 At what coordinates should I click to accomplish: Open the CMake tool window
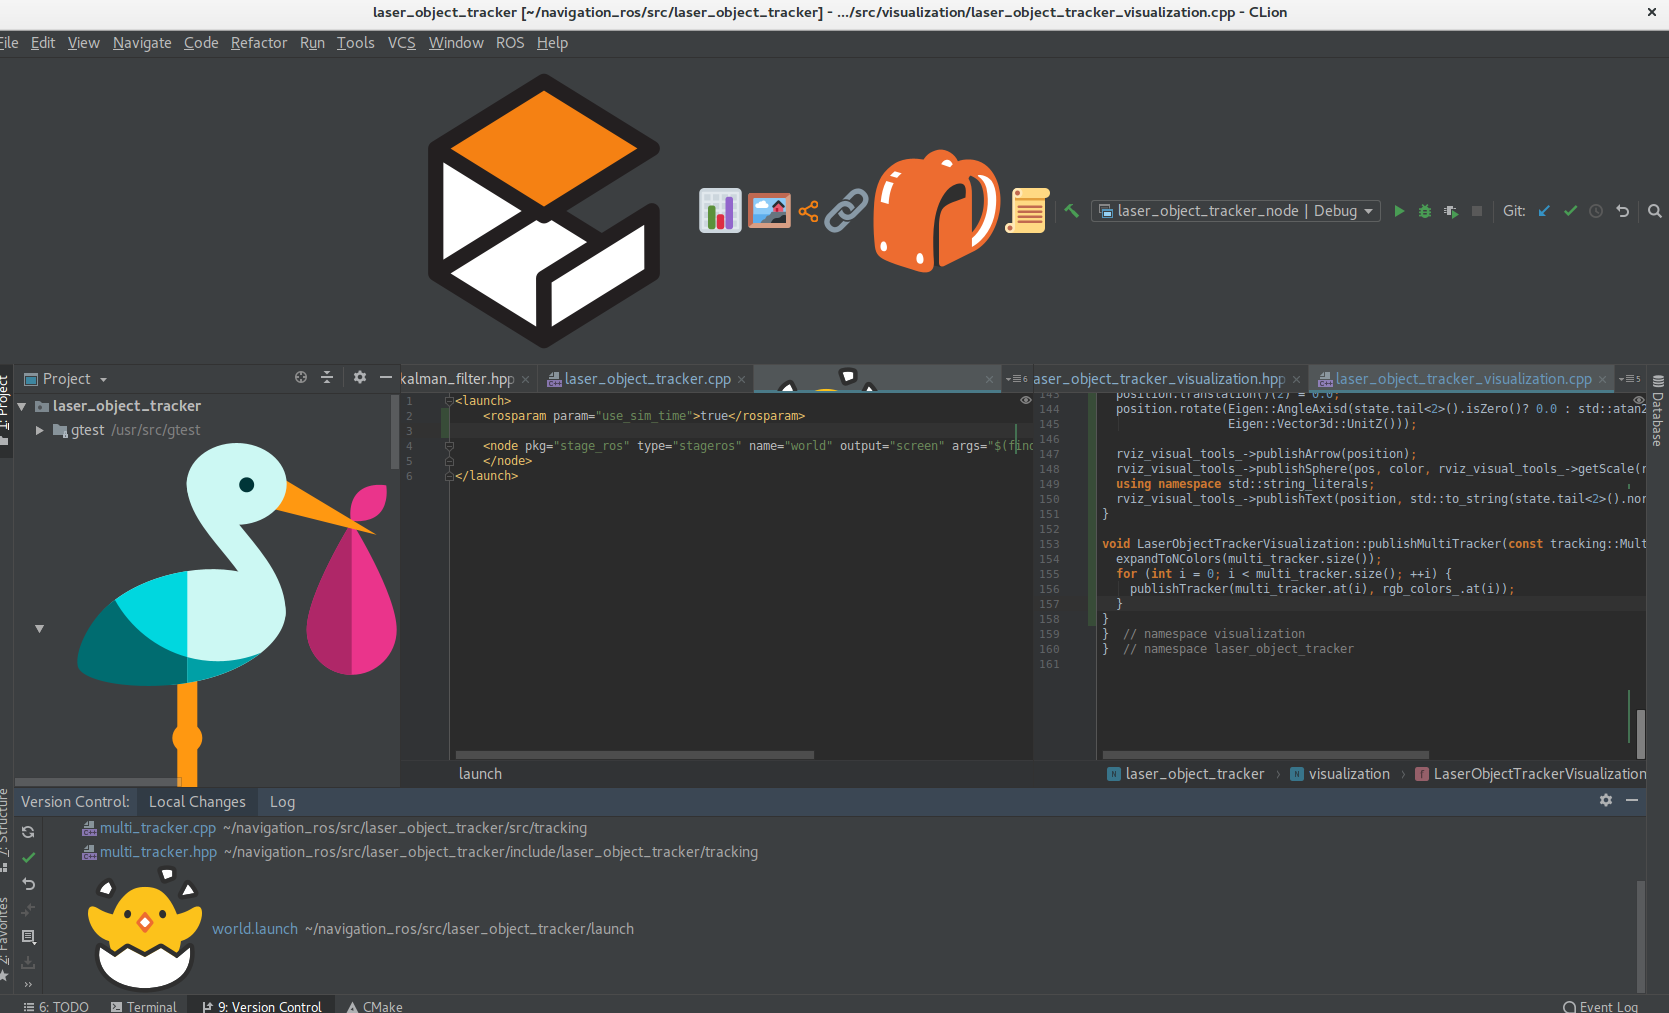tap(375, 1006)
